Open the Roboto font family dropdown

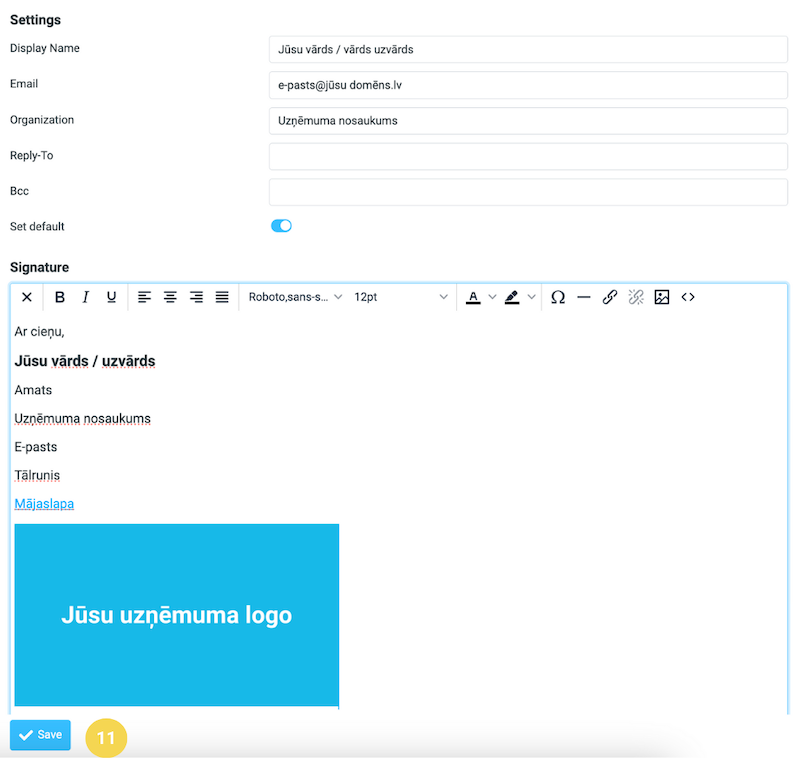click(x=295, y=297)
